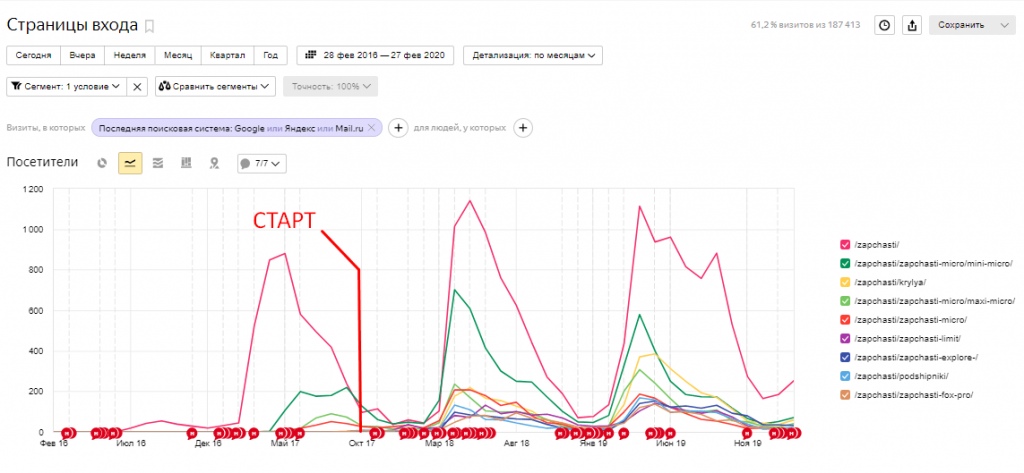Open the Детализация: по месяцам dropdown
The image size is (1024, 473).
click(533, 55)
